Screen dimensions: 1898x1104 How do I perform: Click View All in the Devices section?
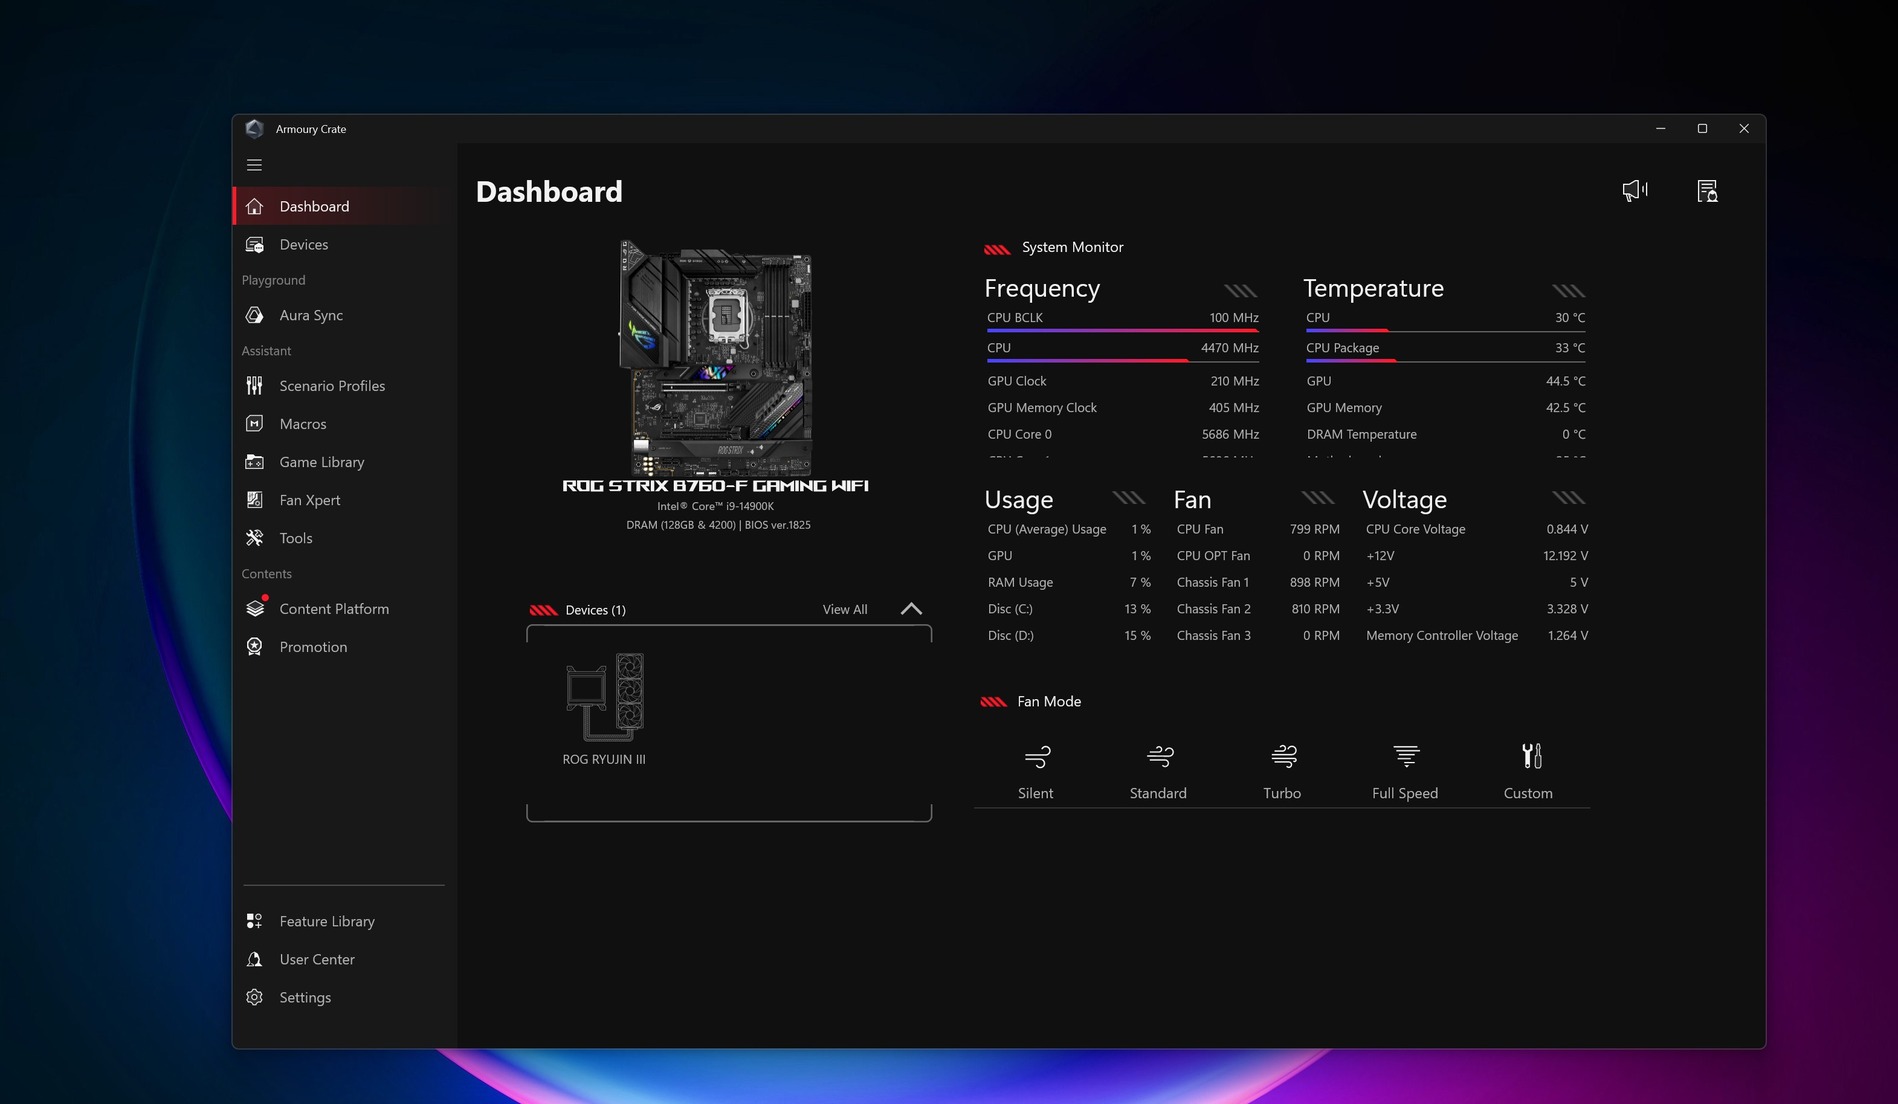coord(845,609)
